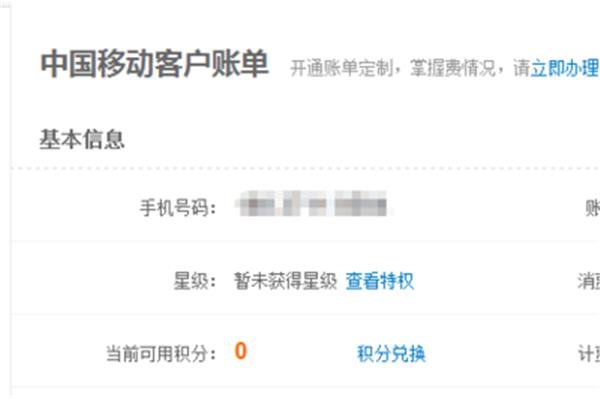This screenshot has height=400, width=600.
Task: Click the left border of the bill panel
Action: click(10, 199)
